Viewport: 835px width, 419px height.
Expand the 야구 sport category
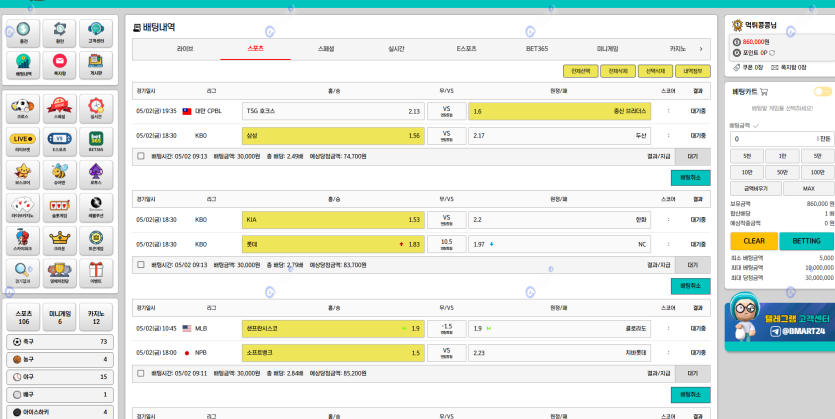(60, 377)
